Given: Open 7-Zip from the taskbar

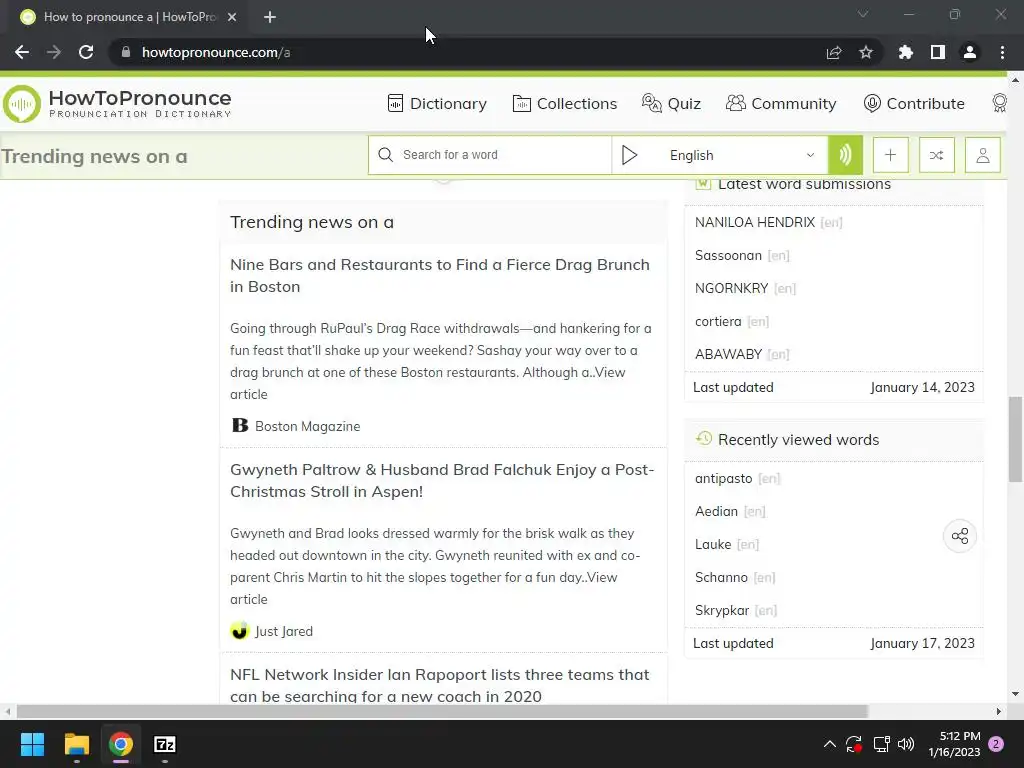Looking at the screenshot, I should (165, 744).
